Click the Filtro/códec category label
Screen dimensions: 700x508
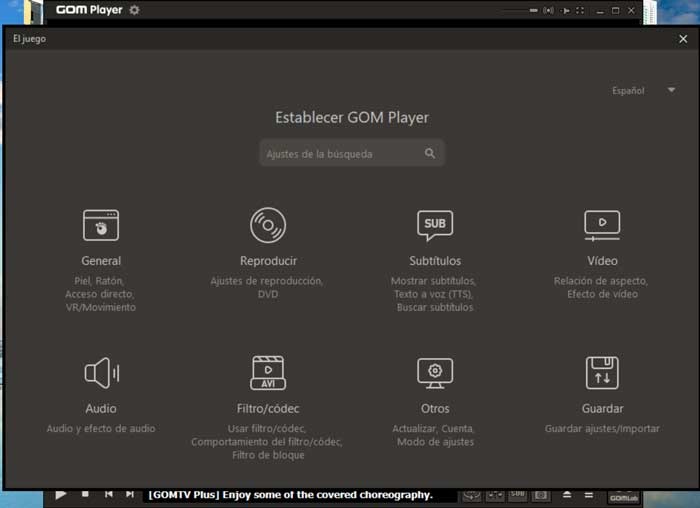tap(268, 408)
